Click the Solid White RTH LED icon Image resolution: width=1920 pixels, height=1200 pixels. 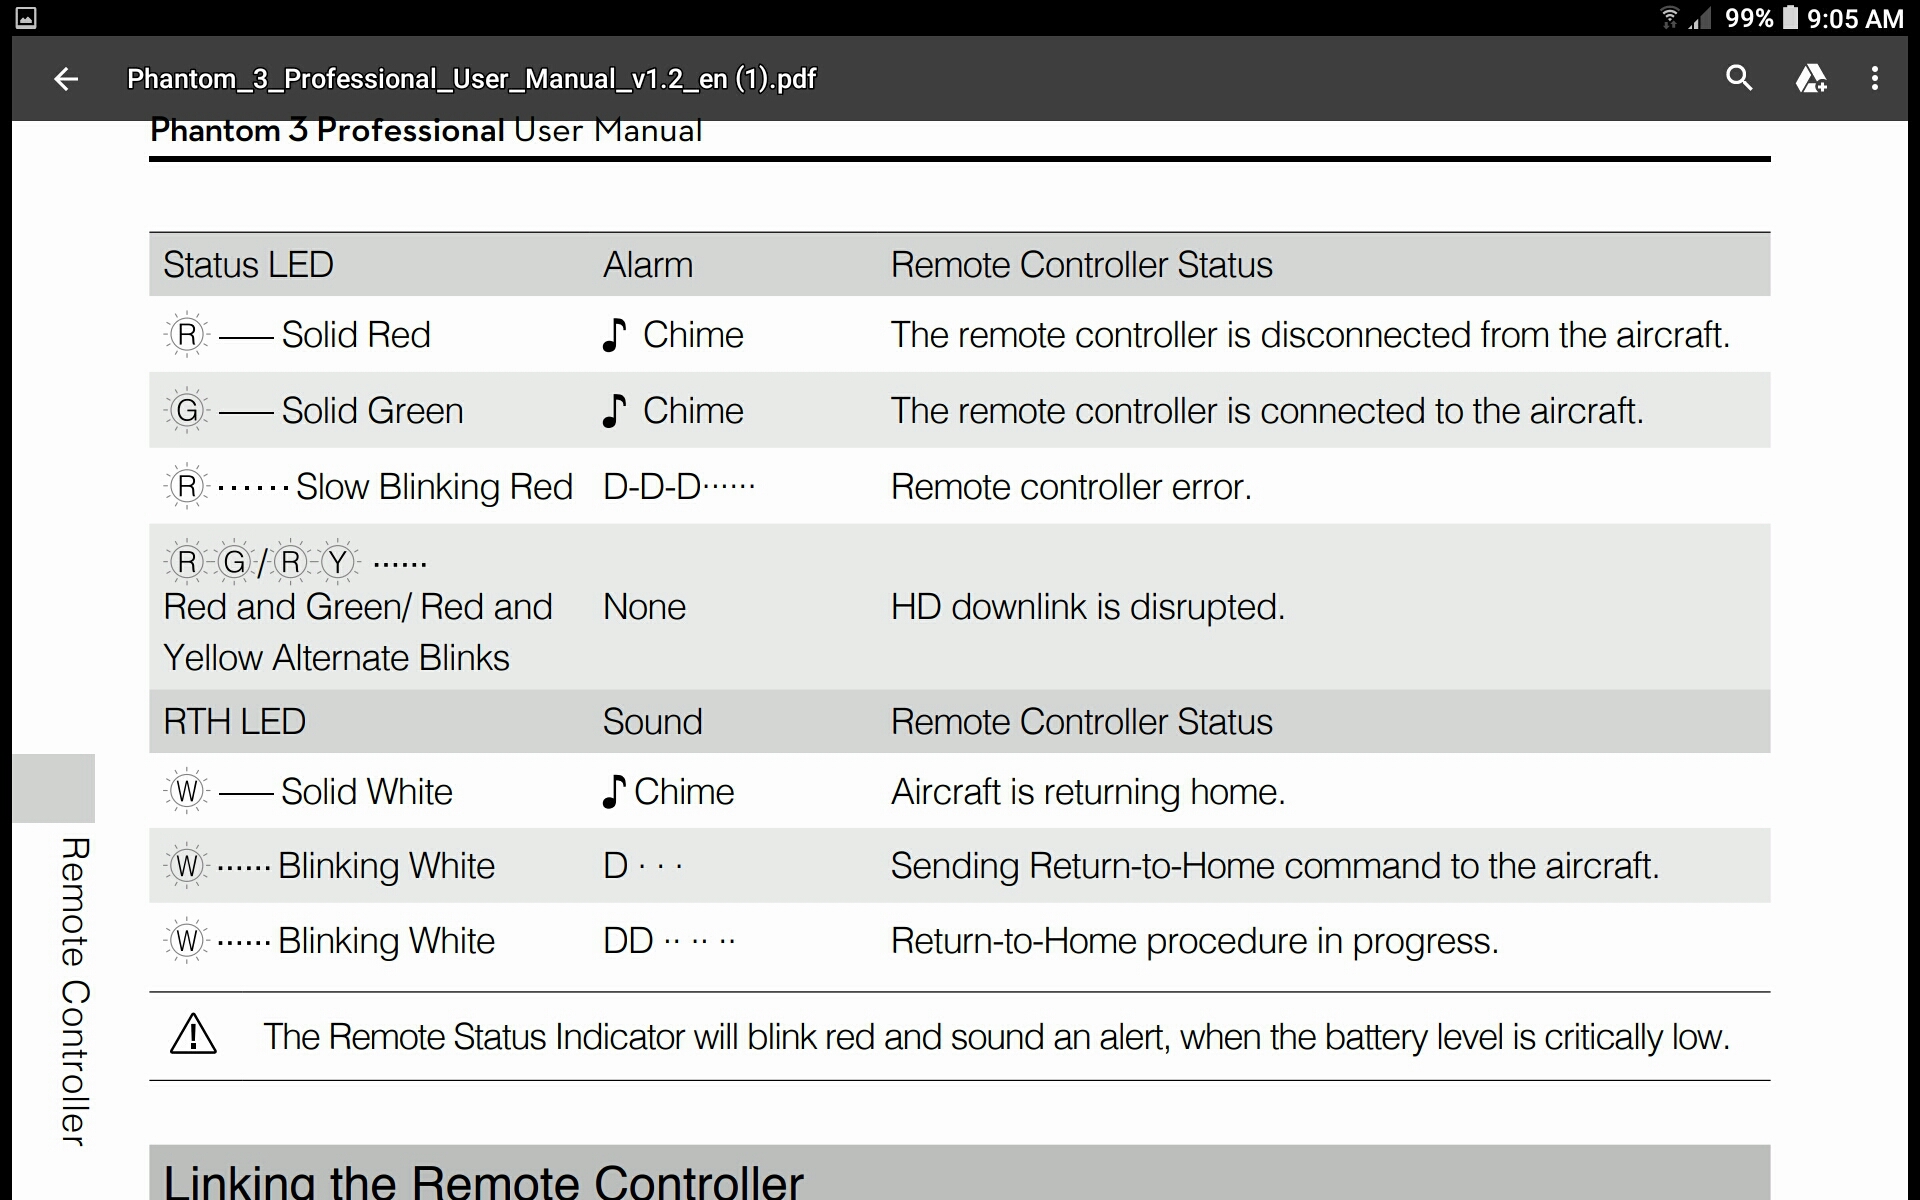click(x=187, y=792)
